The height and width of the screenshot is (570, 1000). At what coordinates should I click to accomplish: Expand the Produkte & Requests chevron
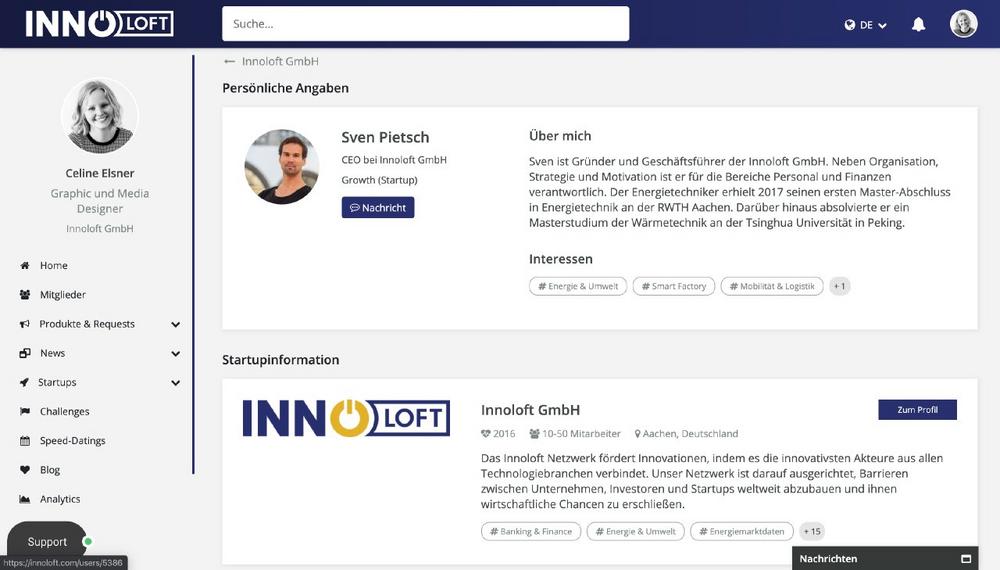tap(175, 325)
